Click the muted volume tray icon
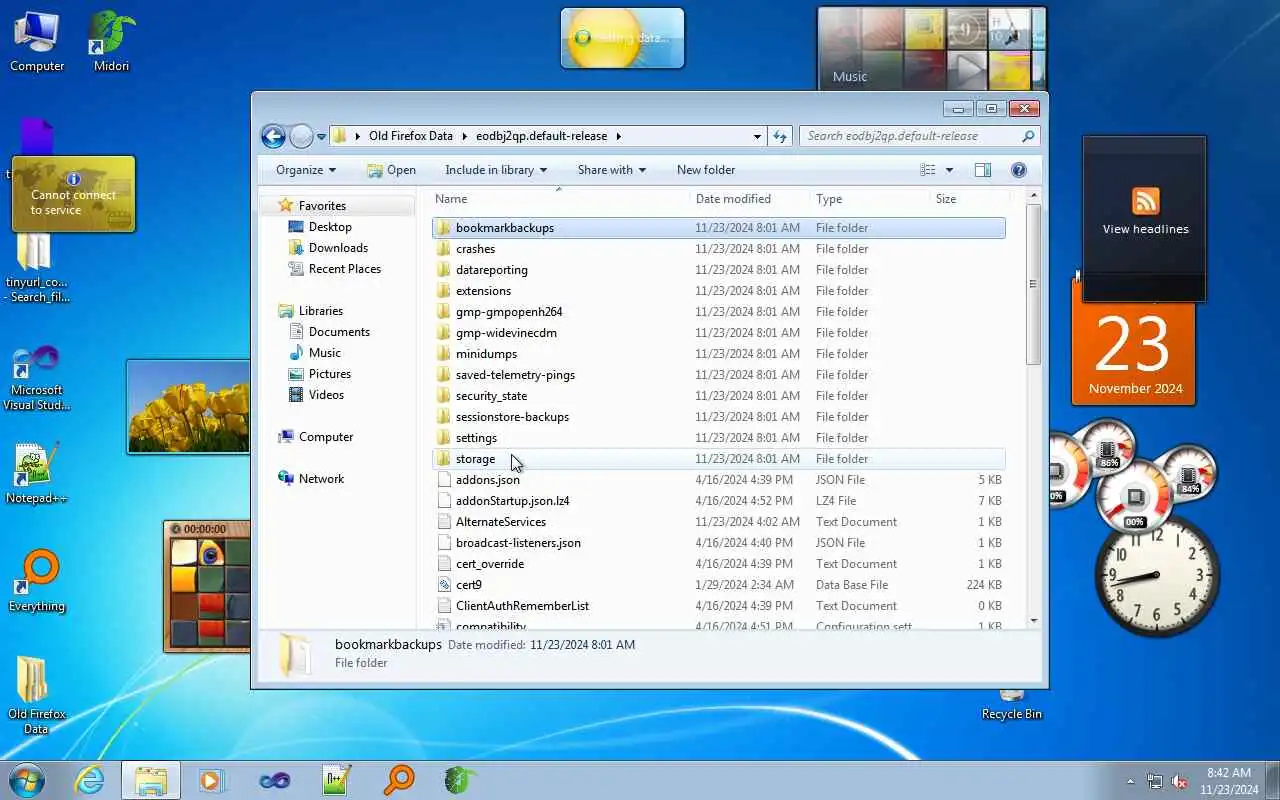This screenshot has width=1280, height=800. point(1179,781)
